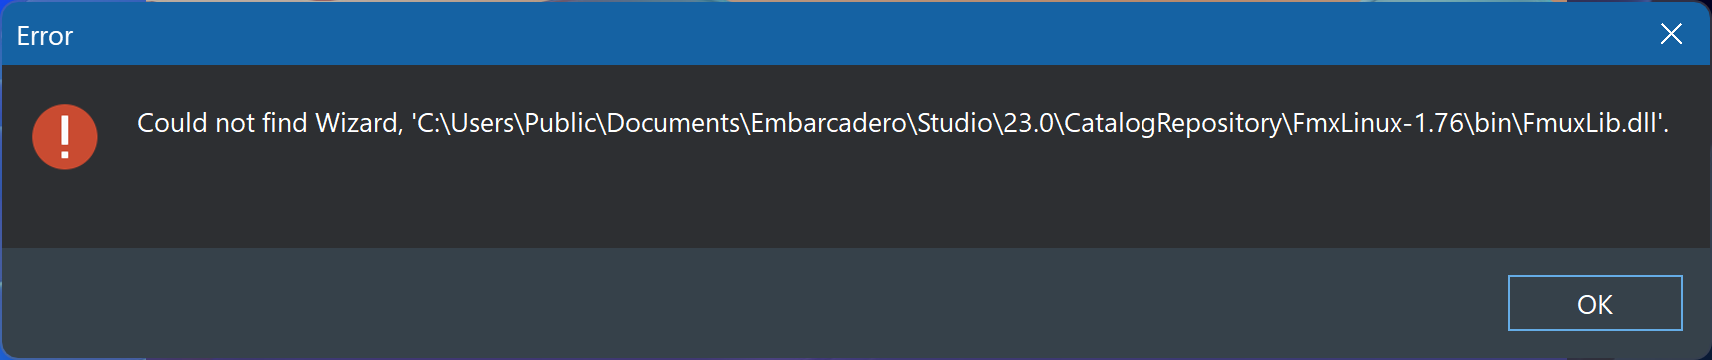Screen dimensions: 1712x360
Task: Close the Error dialog with X
Action: pyautogui.click(x=1671, y=34)
